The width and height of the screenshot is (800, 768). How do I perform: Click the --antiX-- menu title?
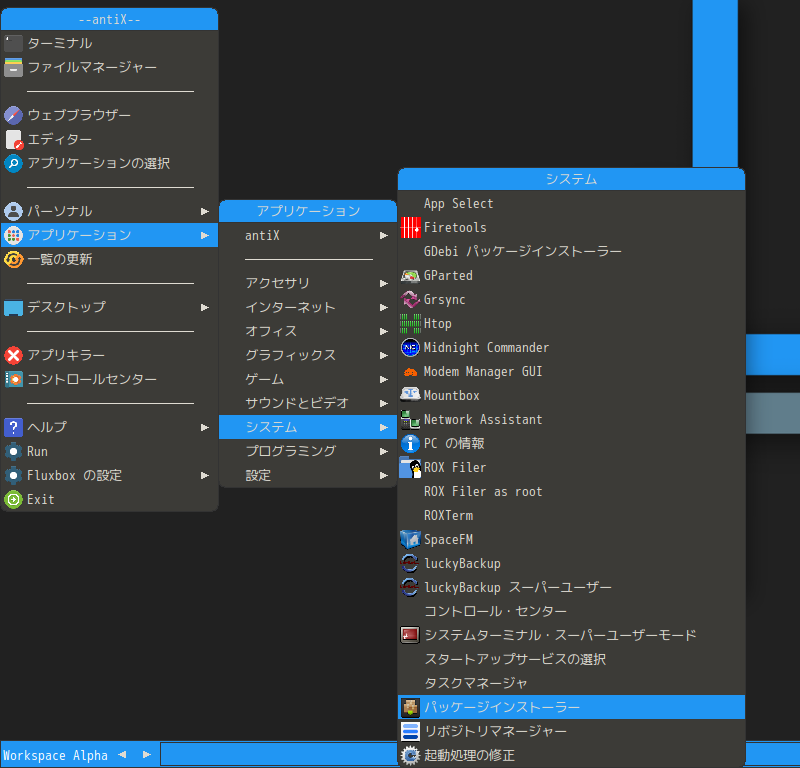[x=110, y=19]
